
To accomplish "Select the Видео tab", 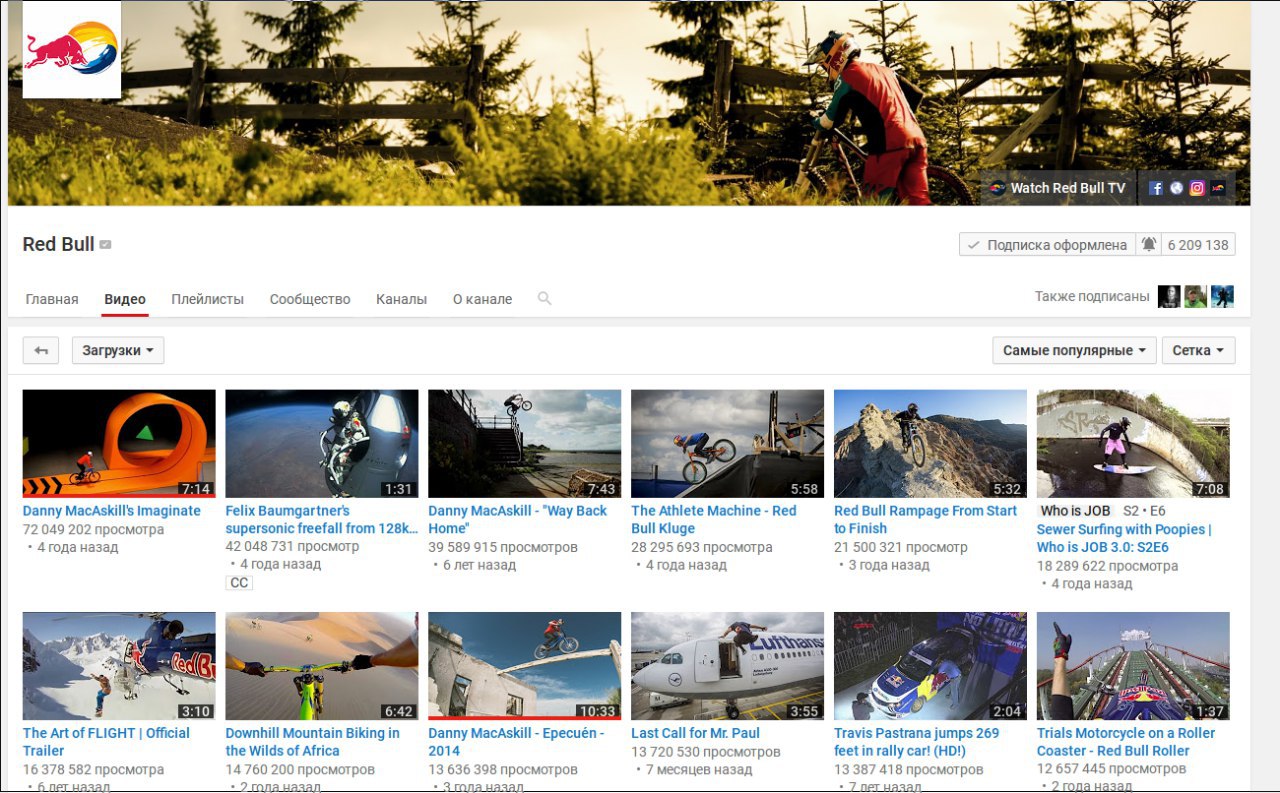I will (125, 299).
